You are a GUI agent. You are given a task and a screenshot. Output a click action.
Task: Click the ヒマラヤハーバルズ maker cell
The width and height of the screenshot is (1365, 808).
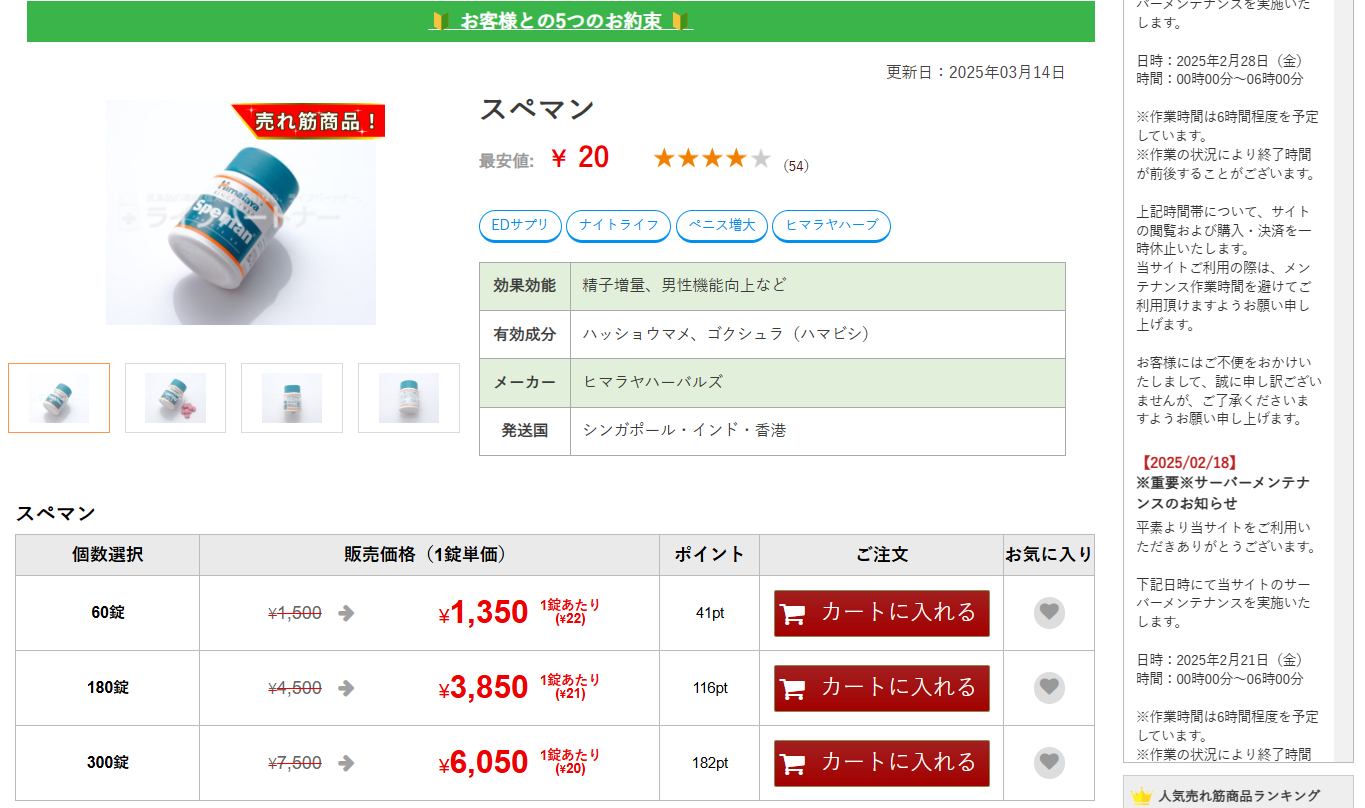818,382
